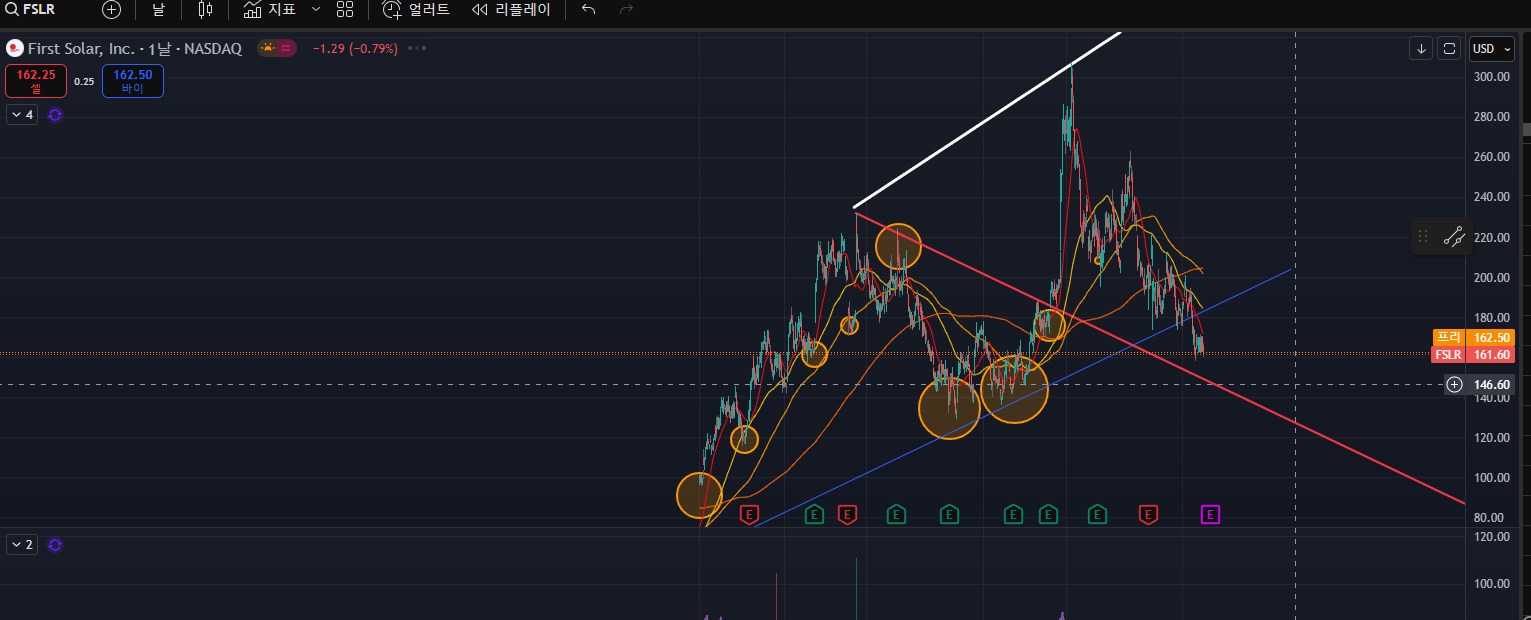Collapse the 4 indicators legend in main pane
1531x620 pixels.
click(x=21, y=115)
